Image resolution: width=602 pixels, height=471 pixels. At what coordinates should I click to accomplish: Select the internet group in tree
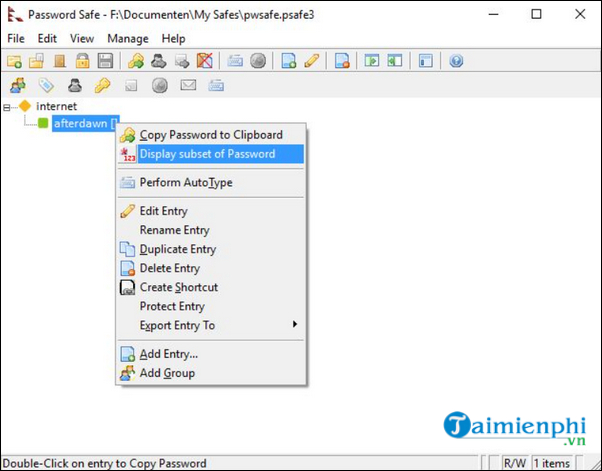56,106
